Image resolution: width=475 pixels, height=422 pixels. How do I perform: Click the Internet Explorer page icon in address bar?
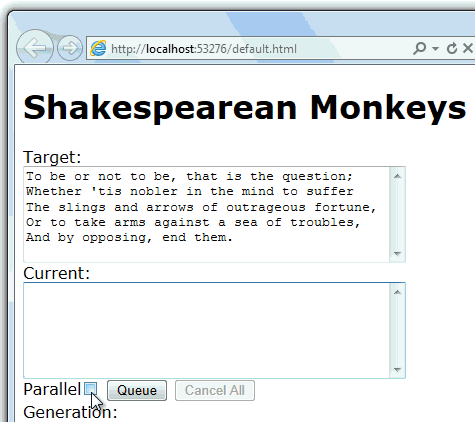tap(98, 49)
